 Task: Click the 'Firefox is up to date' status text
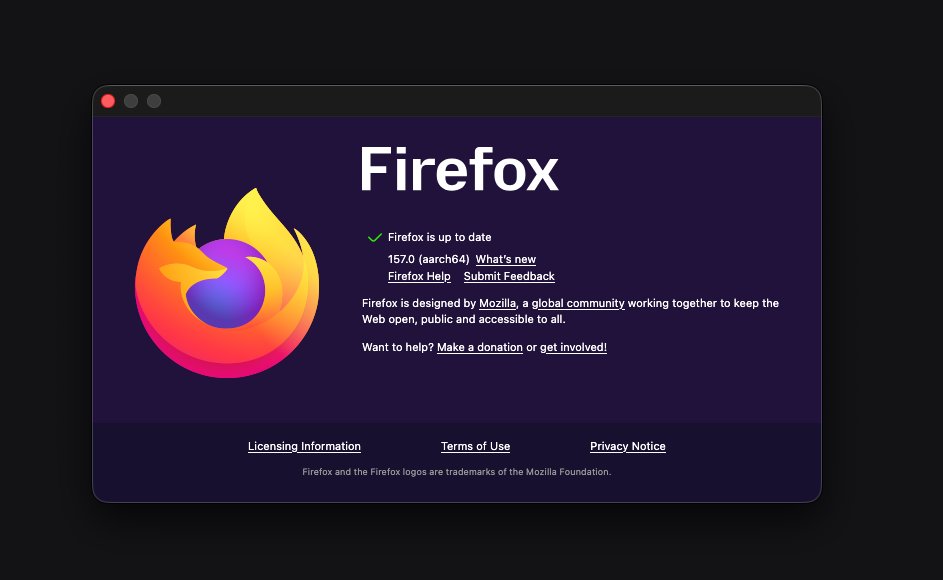point(439,237)
